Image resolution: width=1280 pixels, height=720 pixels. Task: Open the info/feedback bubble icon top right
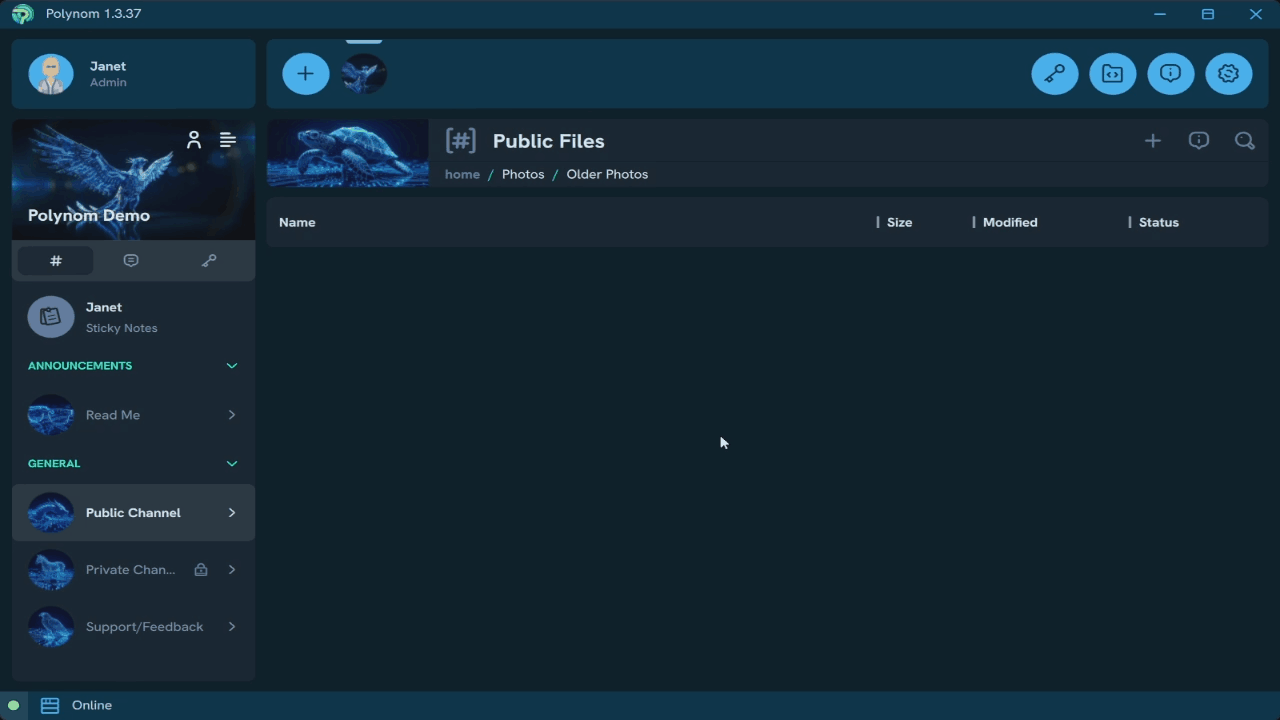[x=1171, y=73]
